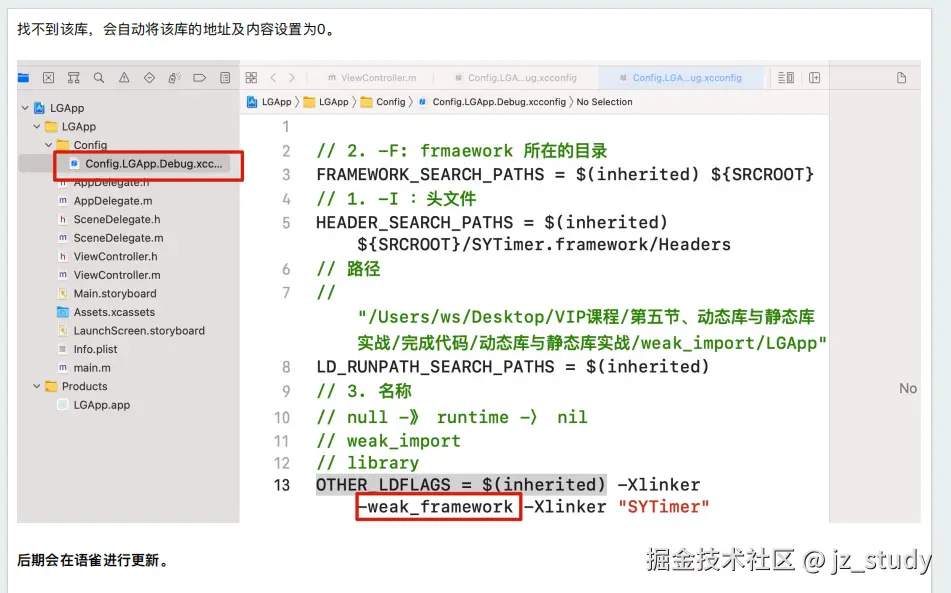
Task: Open the Project navigator folder icon
Action: click(x=24, y=78)
